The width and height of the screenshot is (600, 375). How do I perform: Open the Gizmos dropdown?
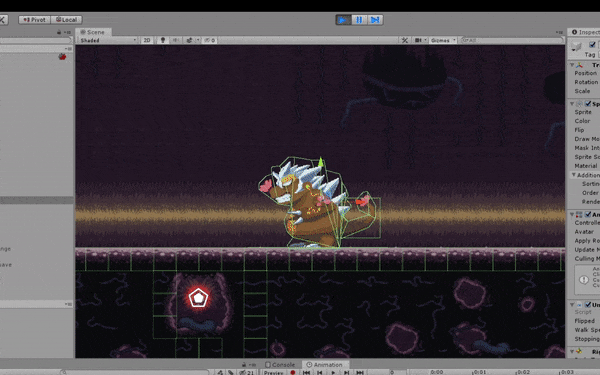[x=443, y=40]
